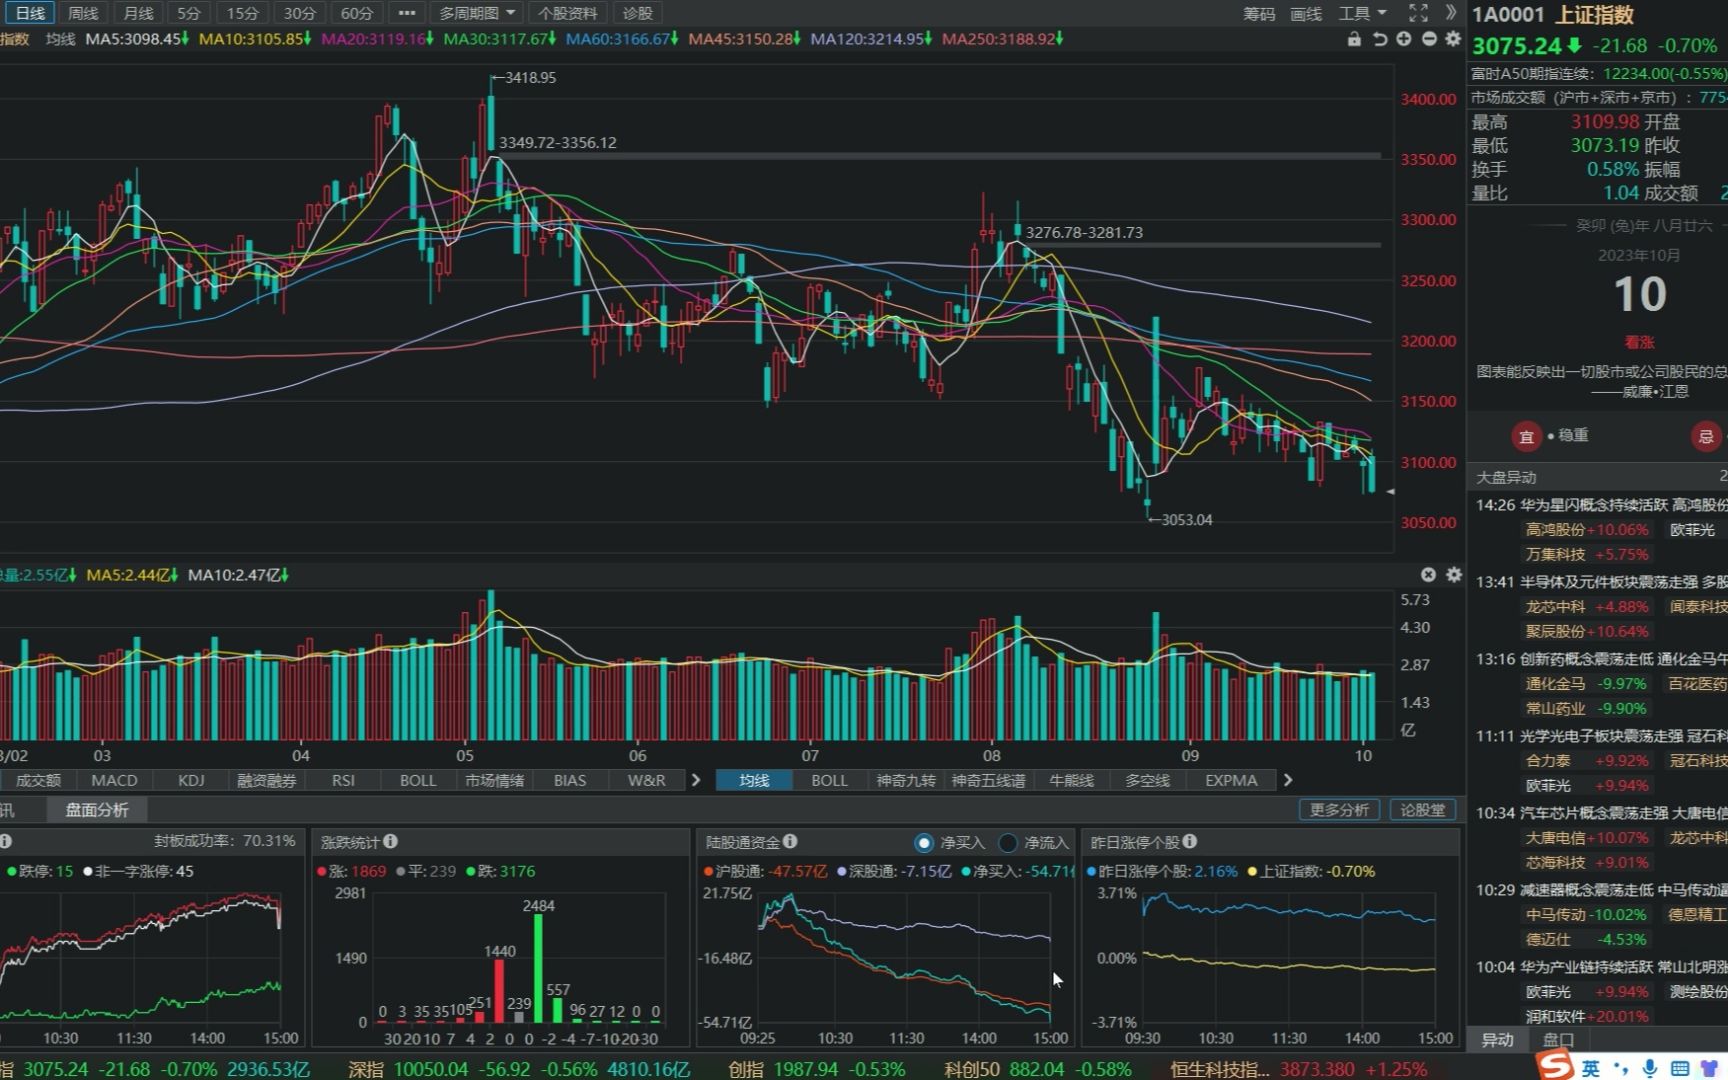Switch to 异动 tab at bottom right

pyautogui.click(x=1497, y=1040)
